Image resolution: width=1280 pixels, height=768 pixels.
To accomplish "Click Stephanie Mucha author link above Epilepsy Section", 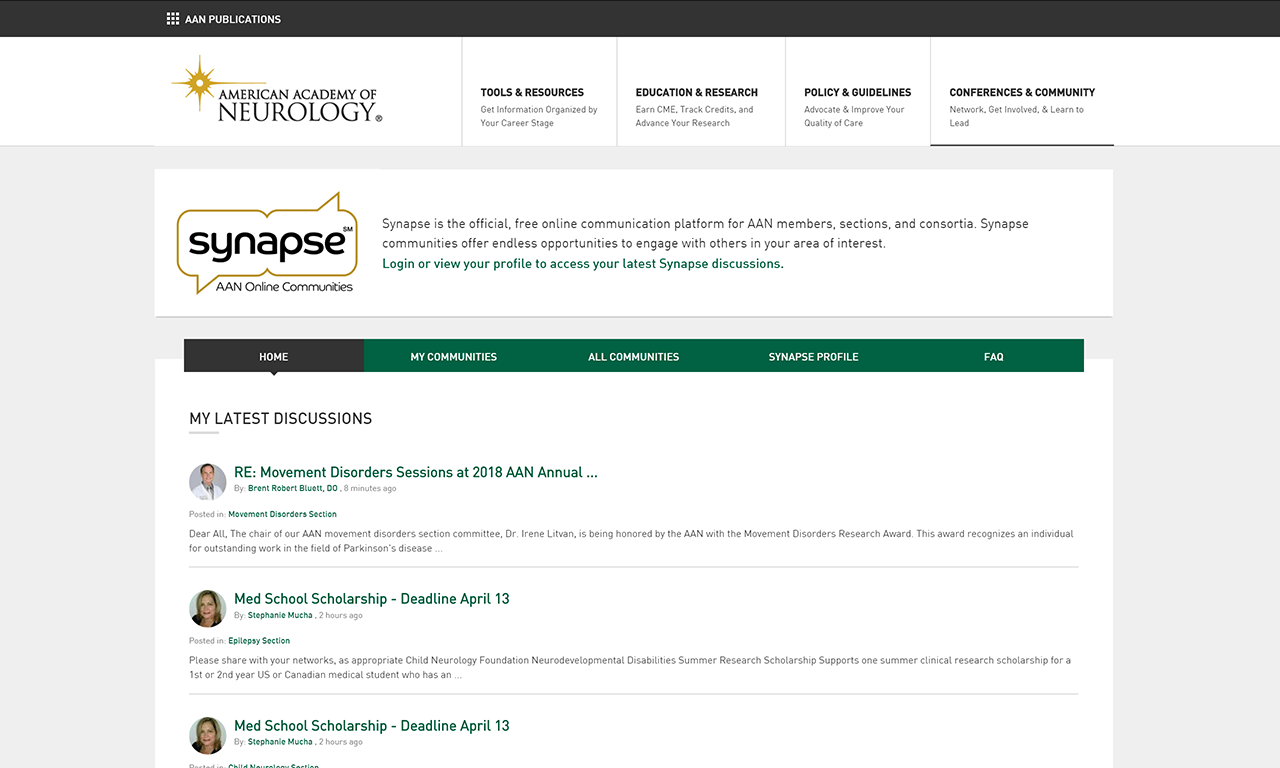I will click(x=280, y=616).
